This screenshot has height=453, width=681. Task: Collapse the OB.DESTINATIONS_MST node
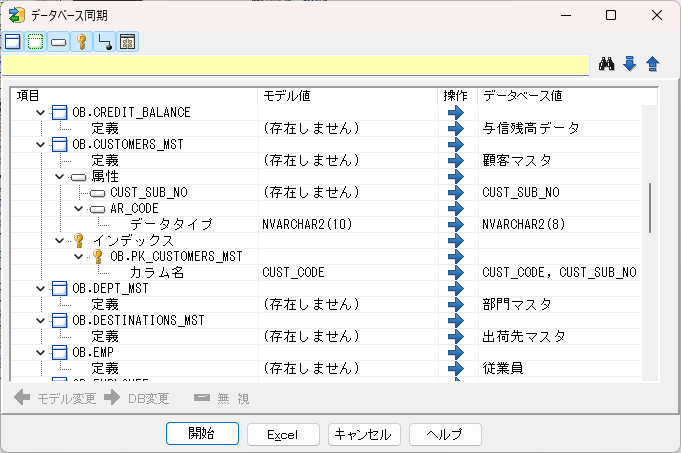(40, 321)
